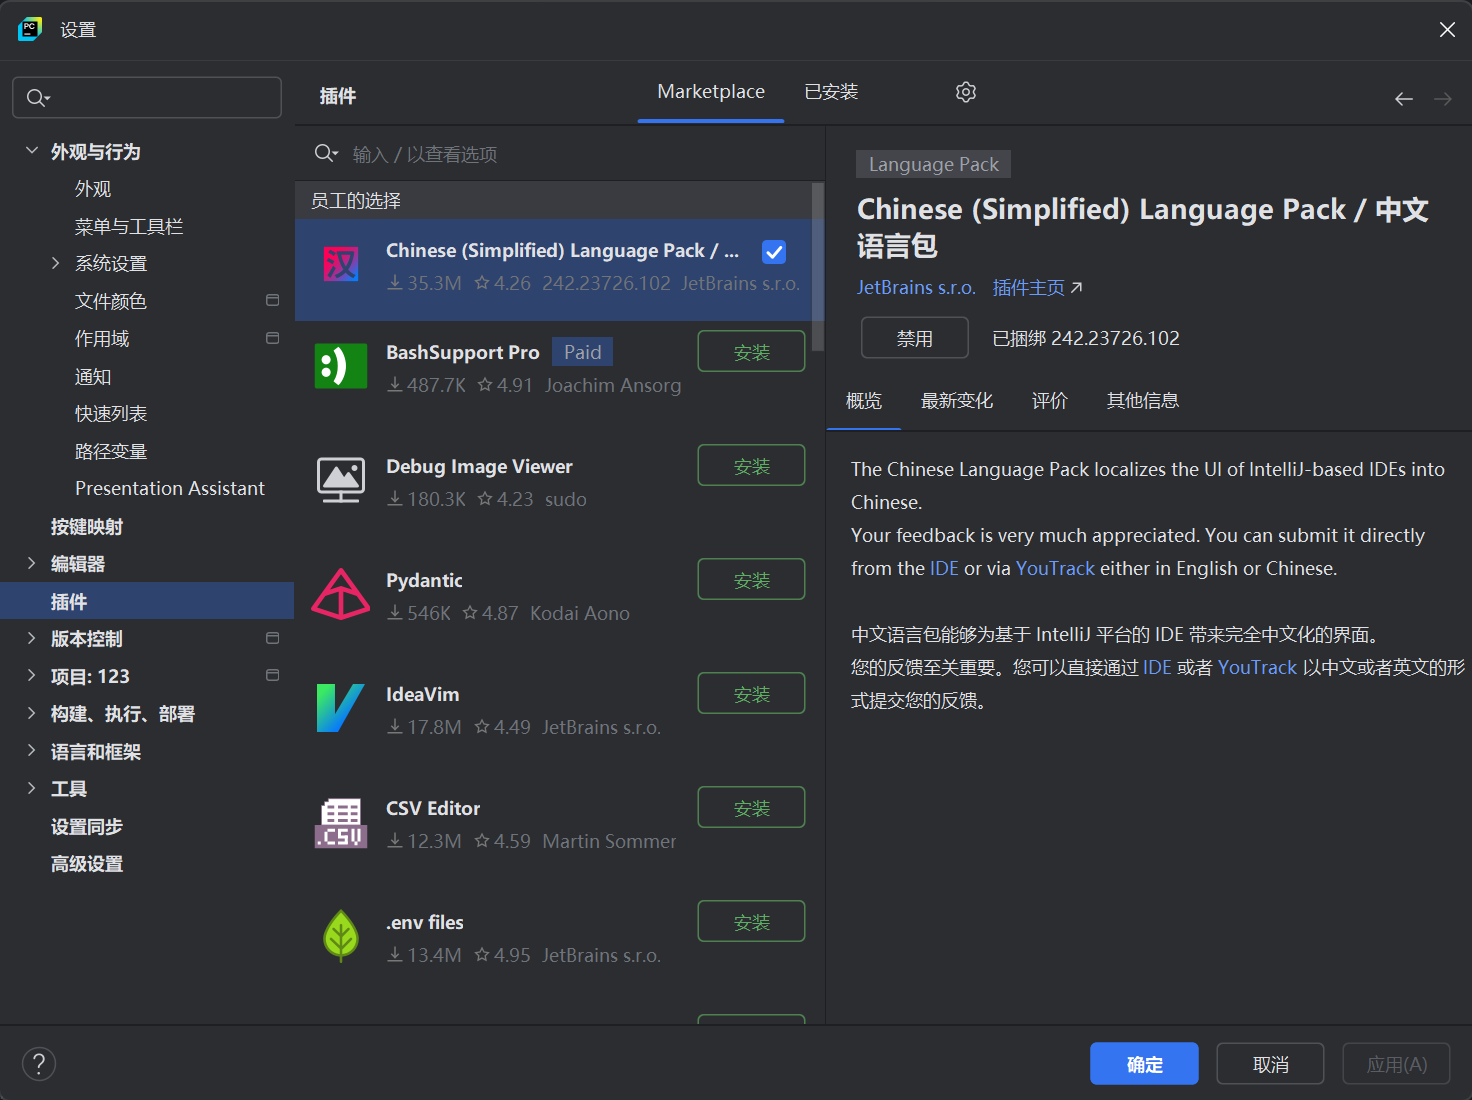Click the Pydantic plugin icon
1472x1100 pixels.
coord(341,594)
